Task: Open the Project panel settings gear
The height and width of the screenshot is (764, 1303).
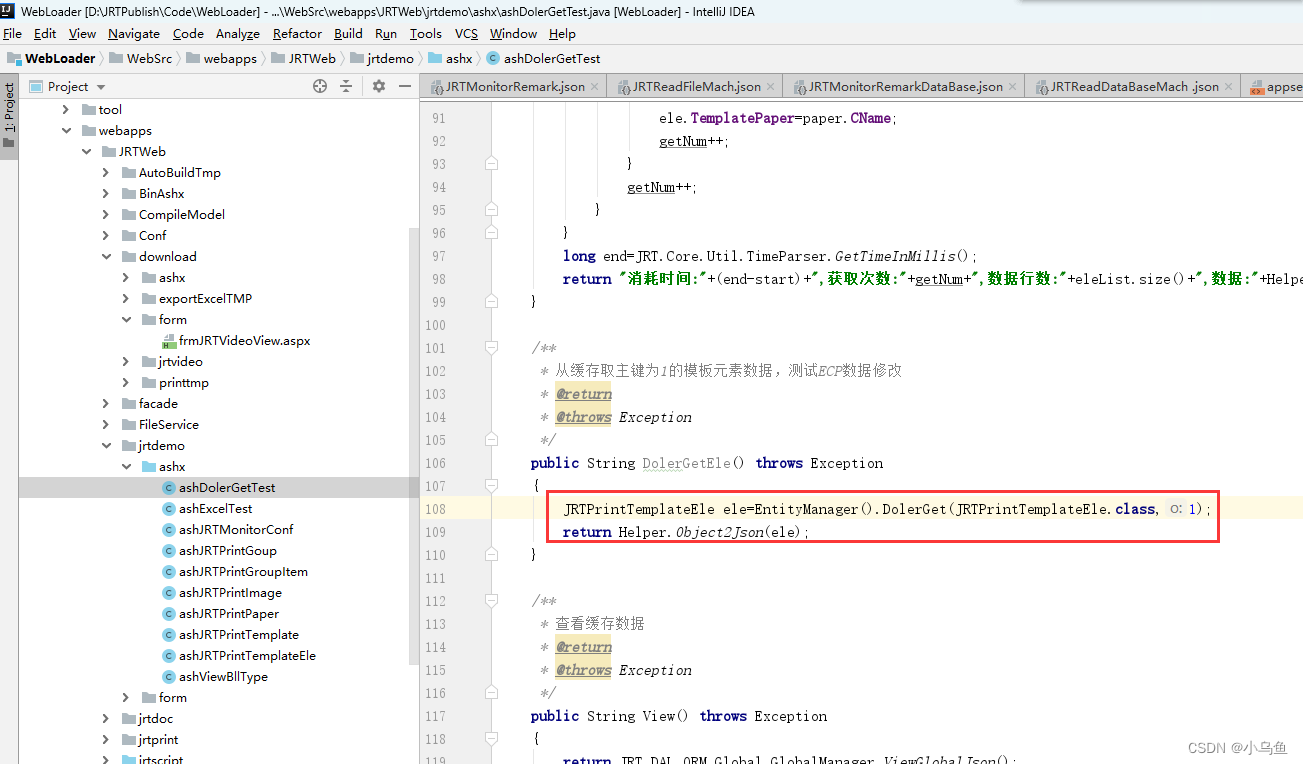Action: tap(379, 86)
